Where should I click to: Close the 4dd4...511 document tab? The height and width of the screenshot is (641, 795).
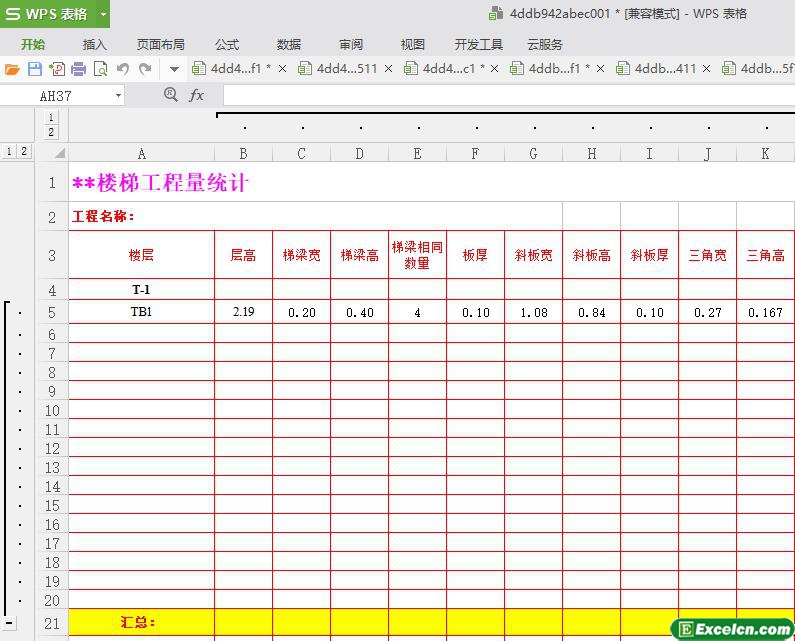(388, 69)
